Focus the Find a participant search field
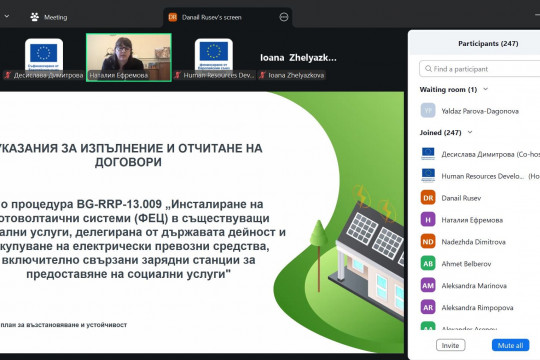 [479, 69]
